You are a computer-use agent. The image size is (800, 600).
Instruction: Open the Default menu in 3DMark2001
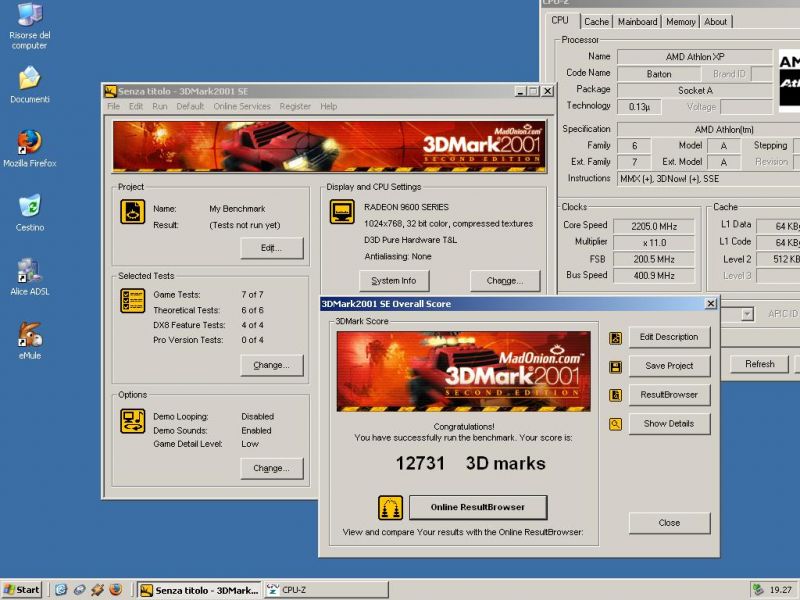[x=190, y=106]
